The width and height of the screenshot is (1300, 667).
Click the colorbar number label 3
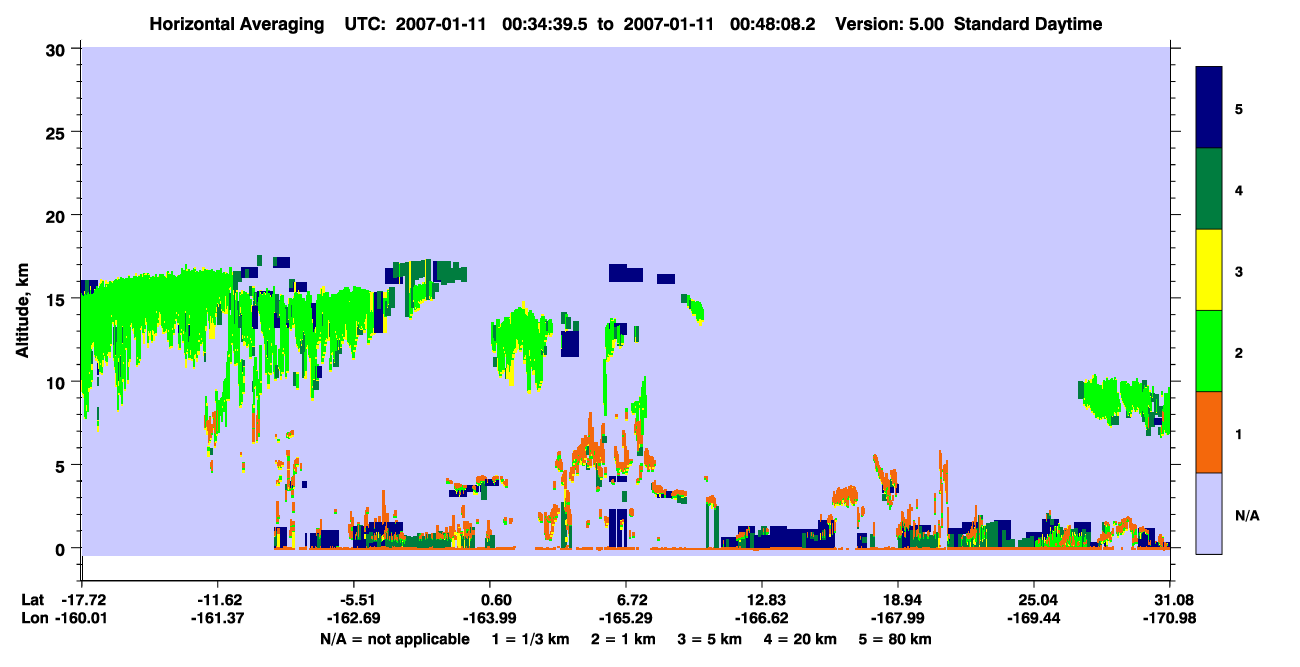(1239, 271)
